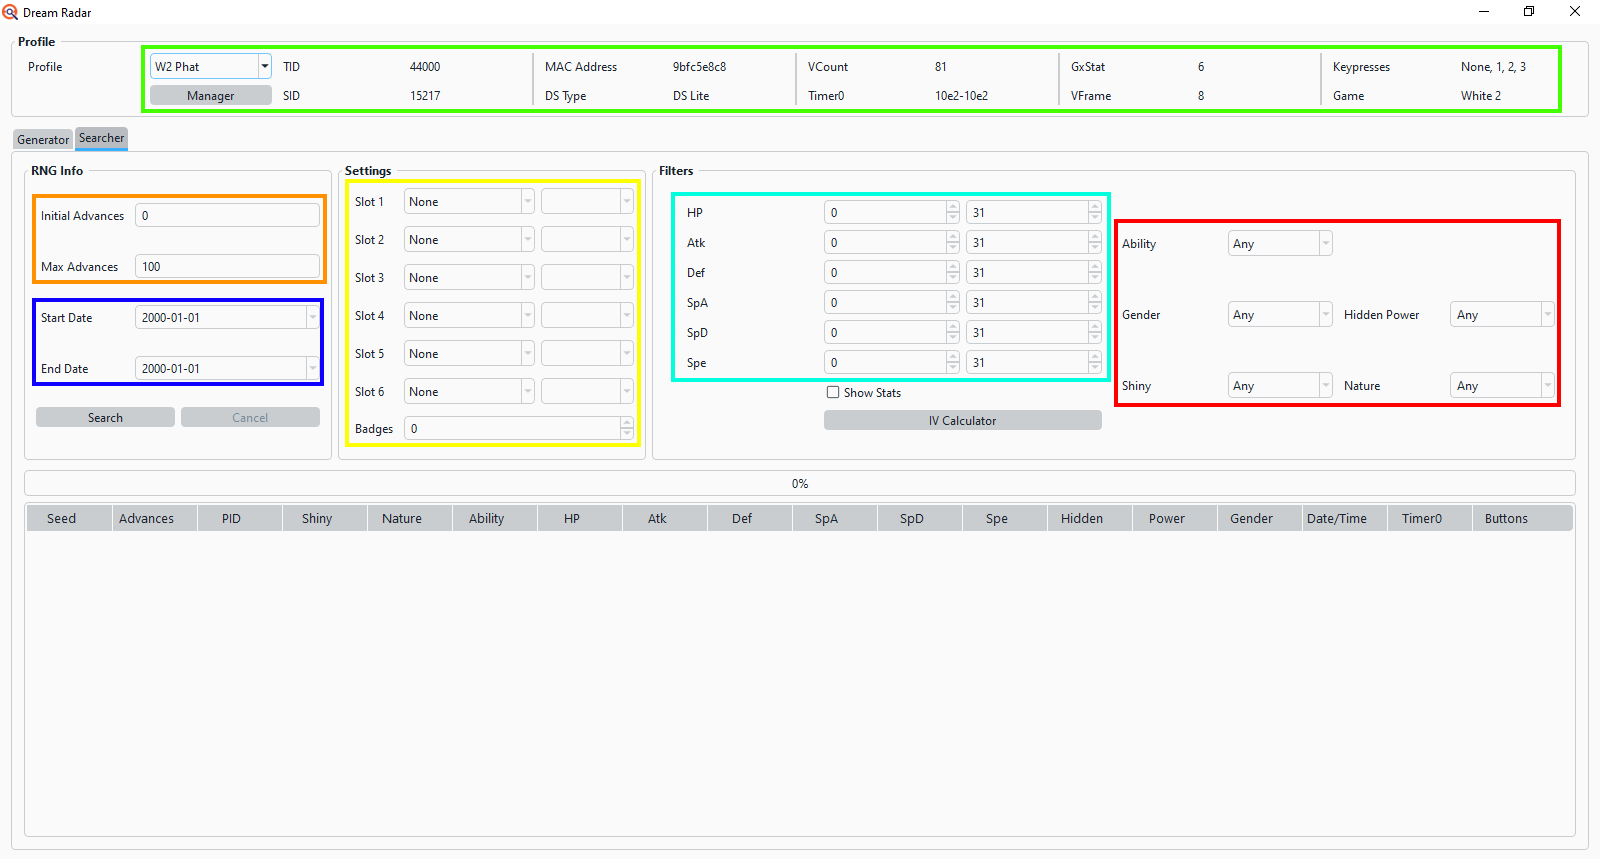
Task: Click the SpD minimum IV field
Action: click(x=892, y=333)
